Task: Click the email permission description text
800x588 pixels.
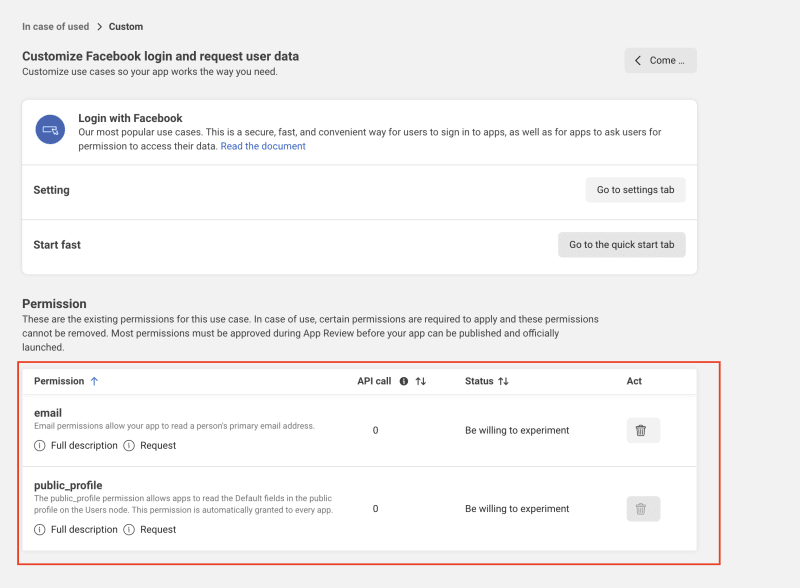Action: click(174, 426)
